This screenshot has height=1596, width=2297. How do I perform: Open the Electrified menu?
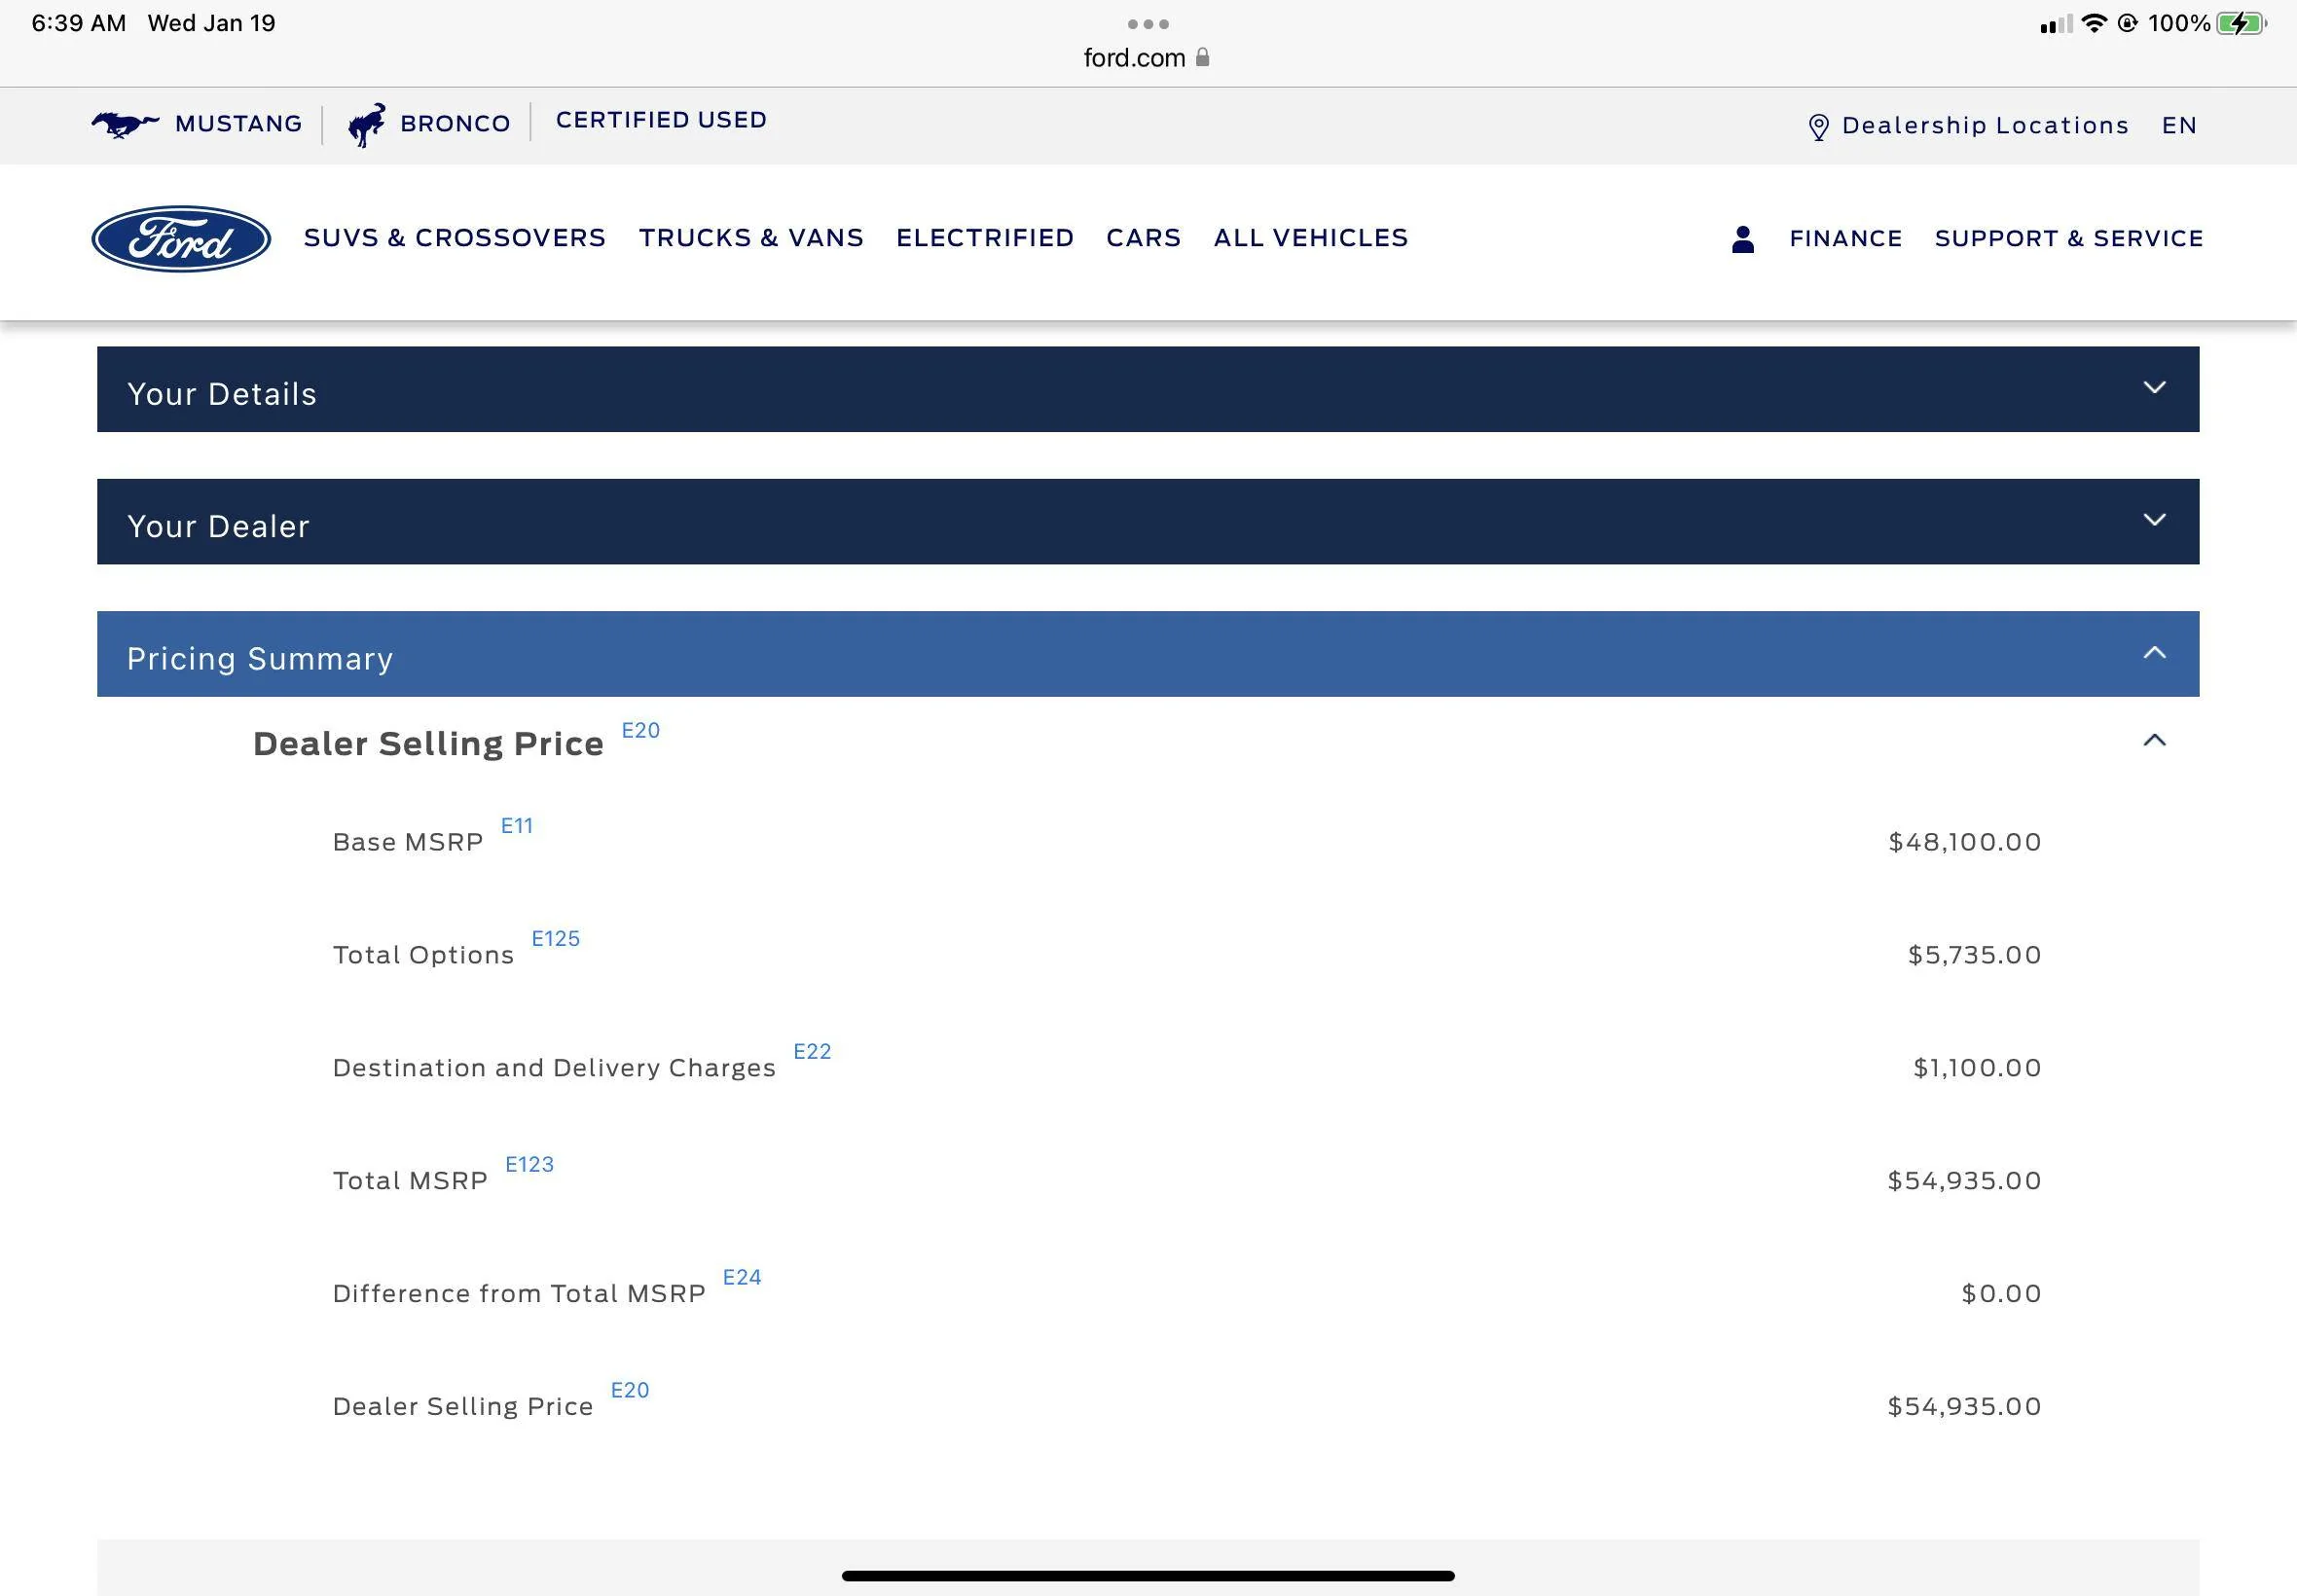tap(985, 238)
